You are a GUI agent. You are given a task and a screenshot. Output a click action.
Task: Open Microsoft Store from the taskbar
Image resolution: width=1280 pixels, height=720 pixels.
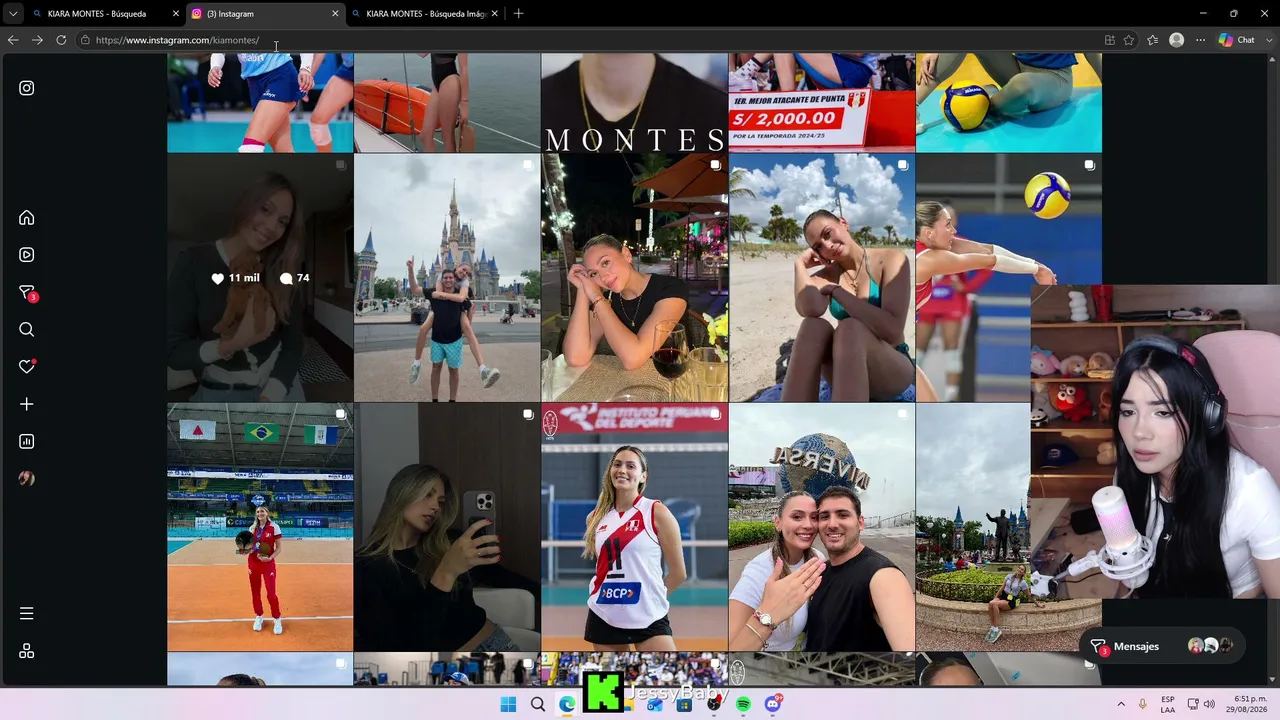tap(684, 704)
